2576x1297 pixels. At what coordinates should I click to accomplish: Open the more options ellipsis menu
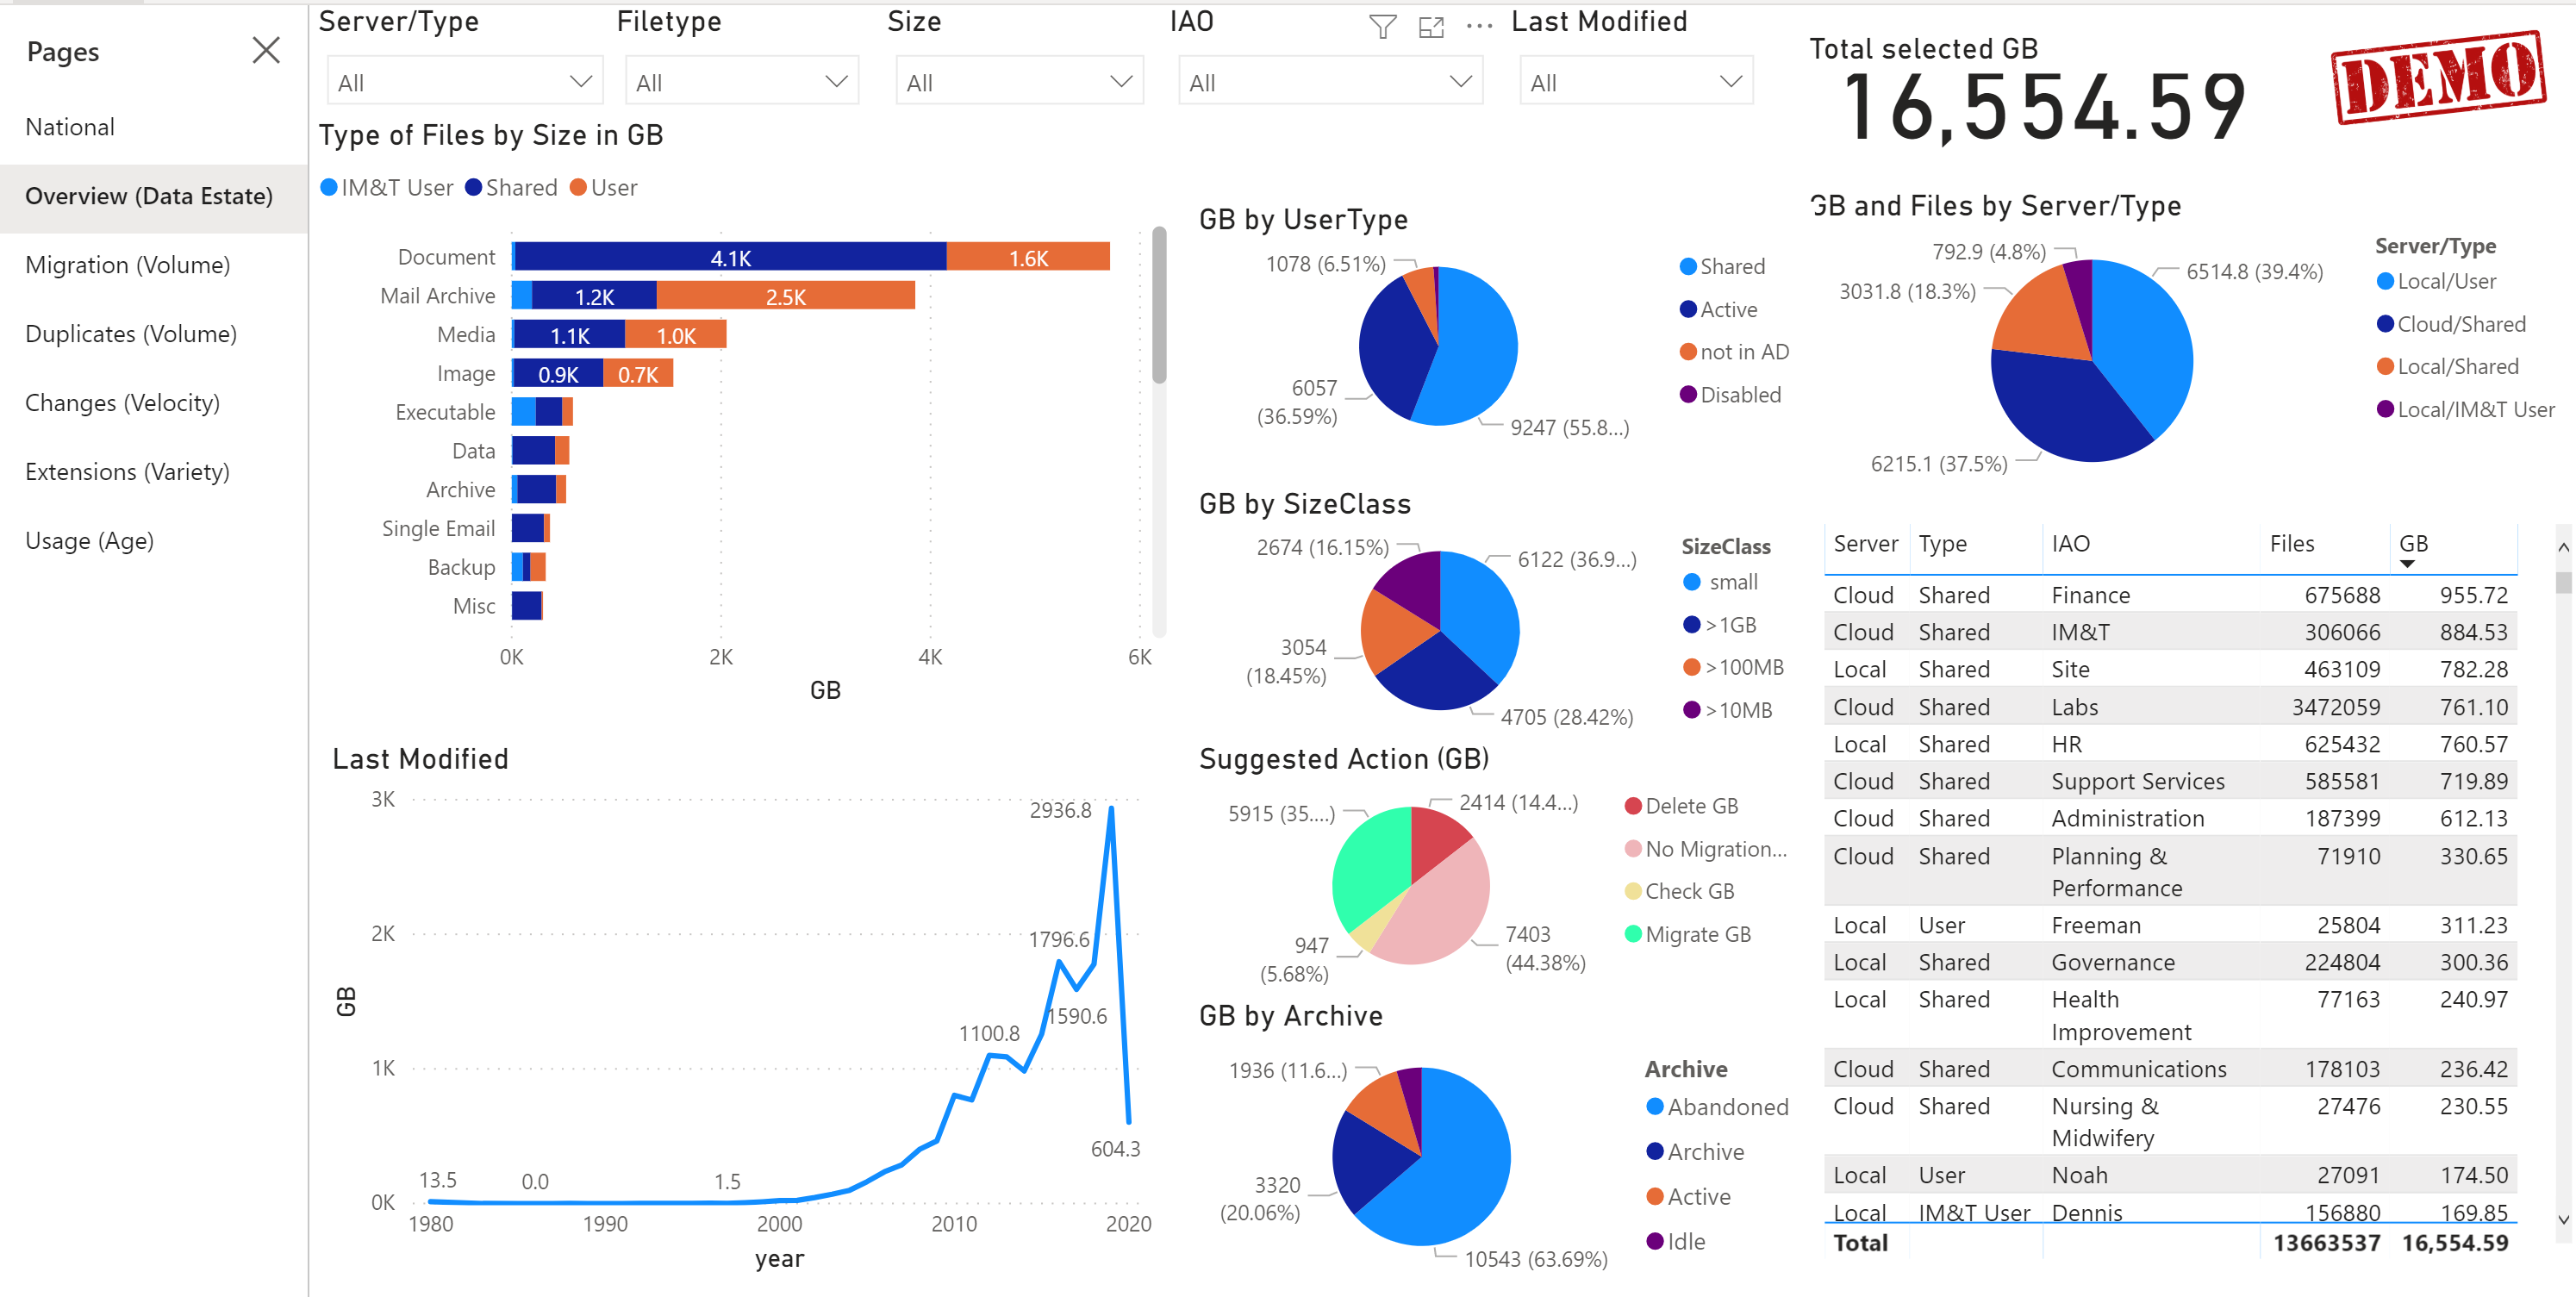tap(1479, 27)
